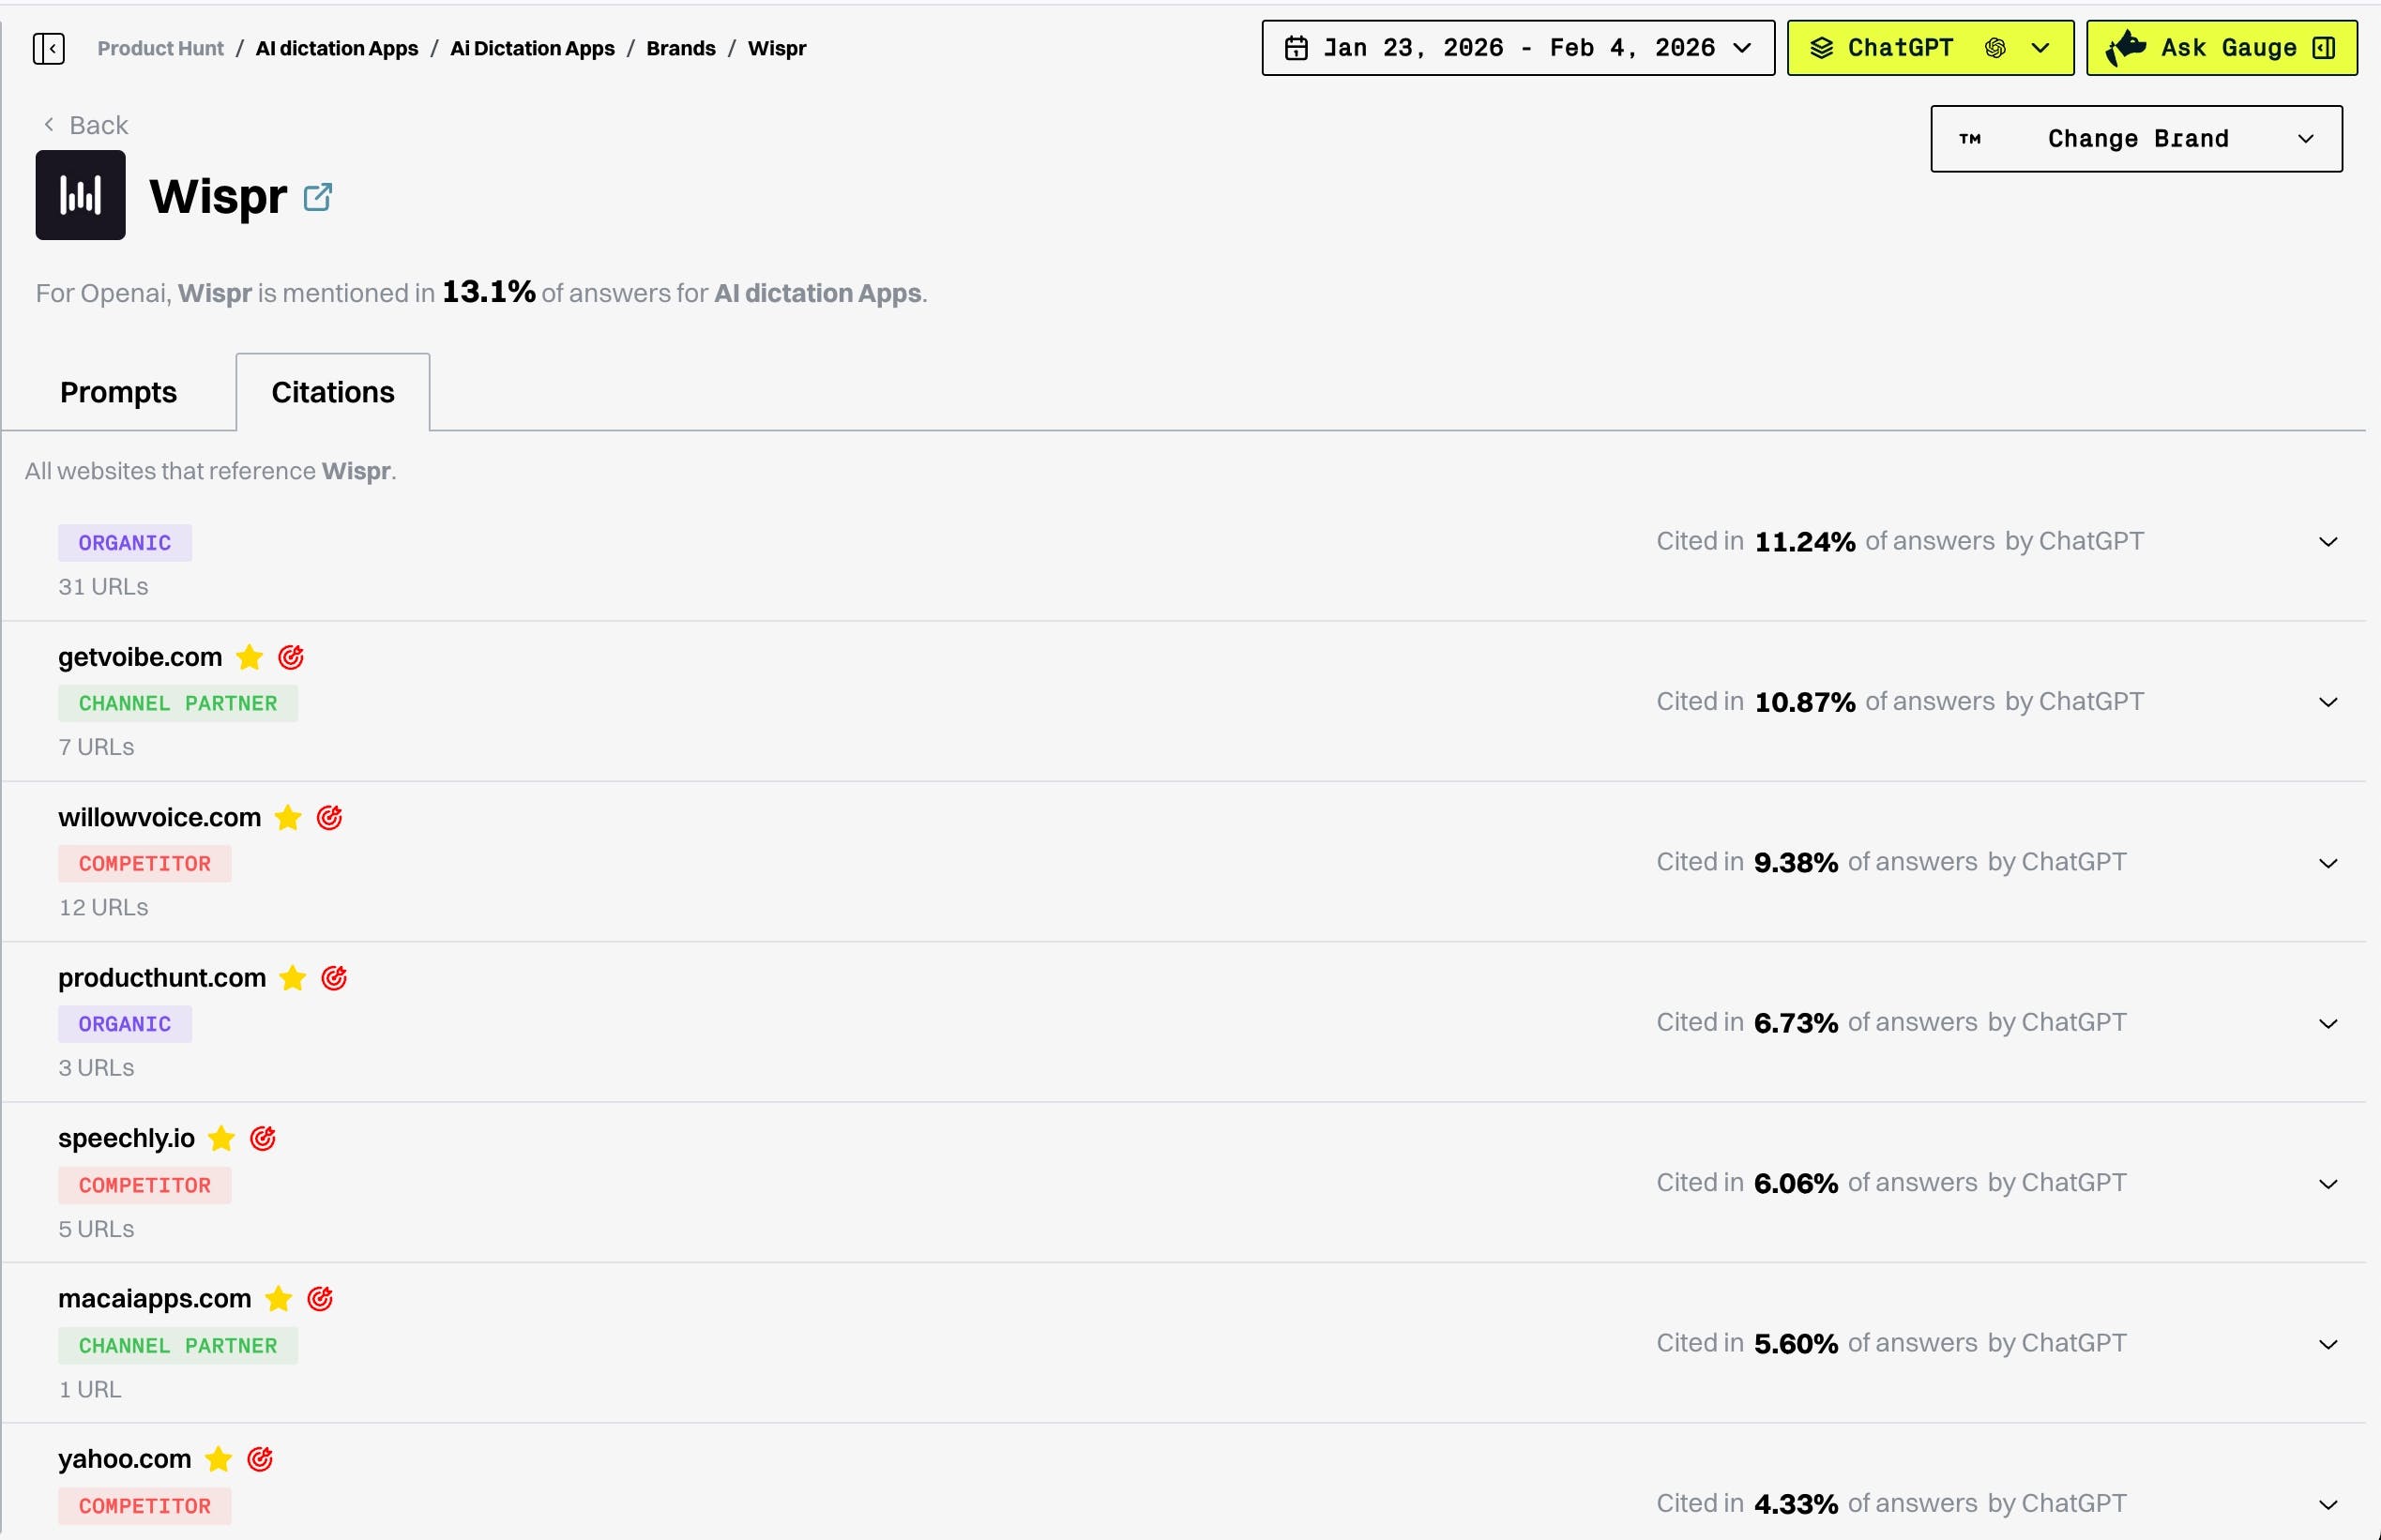This screenshot has height=1540, width=2381.
Task: Expand the ORGANIC 31 URLs row
Action: 2327,542
